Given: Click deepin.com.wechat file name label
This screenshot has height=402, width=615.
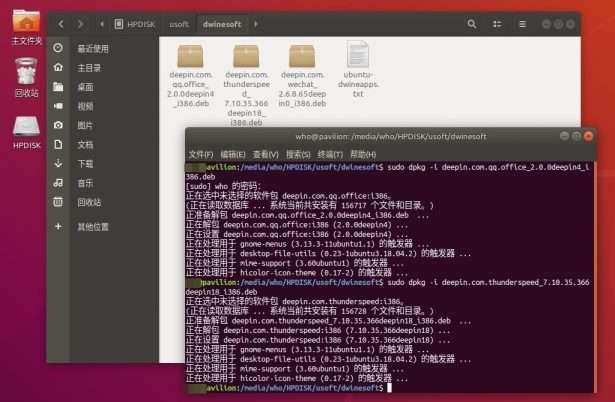Looking at the screenshot, I should [302, 89].
